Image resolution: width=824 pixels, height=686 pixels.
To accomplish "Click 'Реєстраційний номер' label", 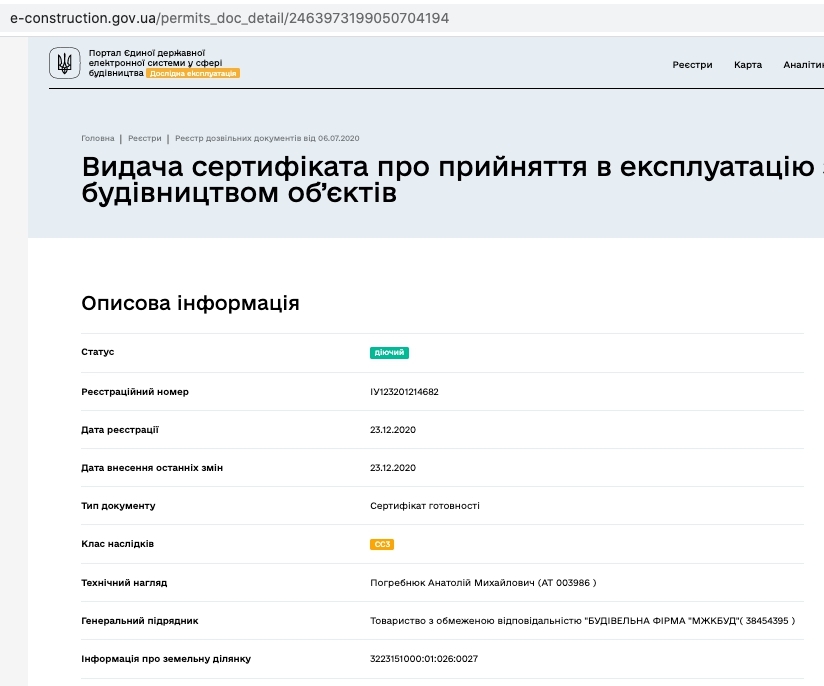I will (135, 392).
